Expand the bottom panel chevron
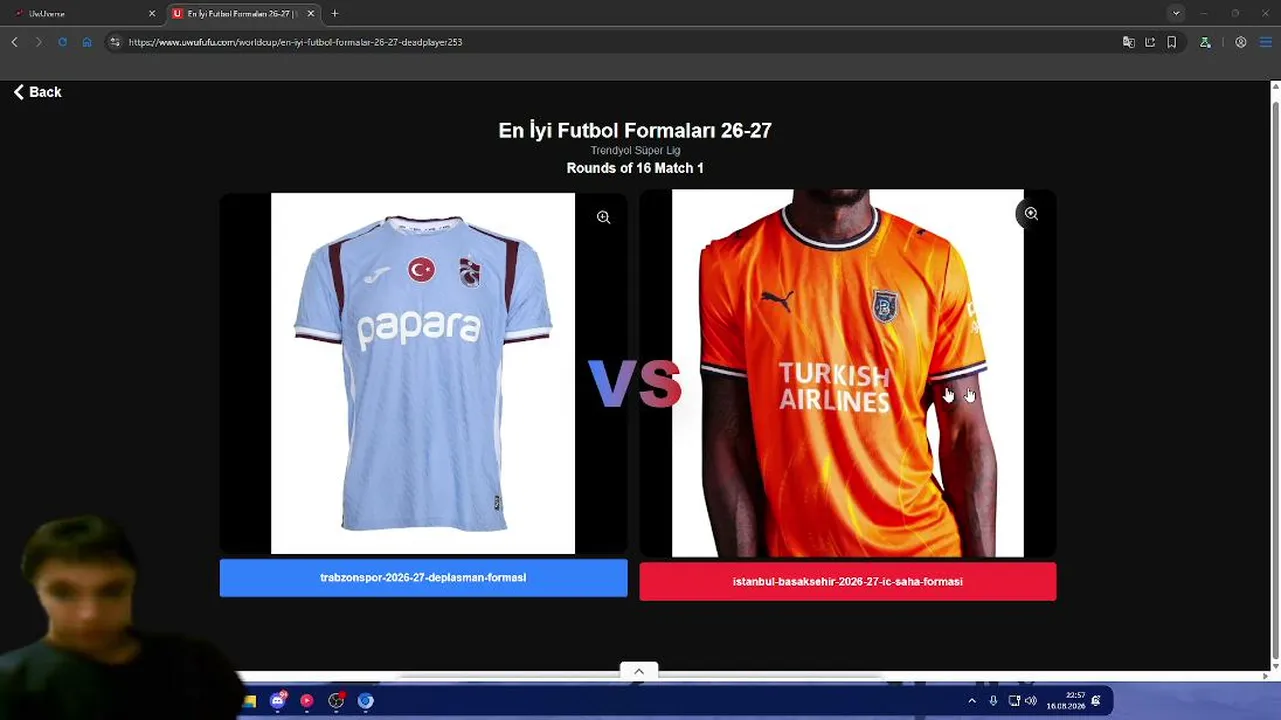 [639, 671]
